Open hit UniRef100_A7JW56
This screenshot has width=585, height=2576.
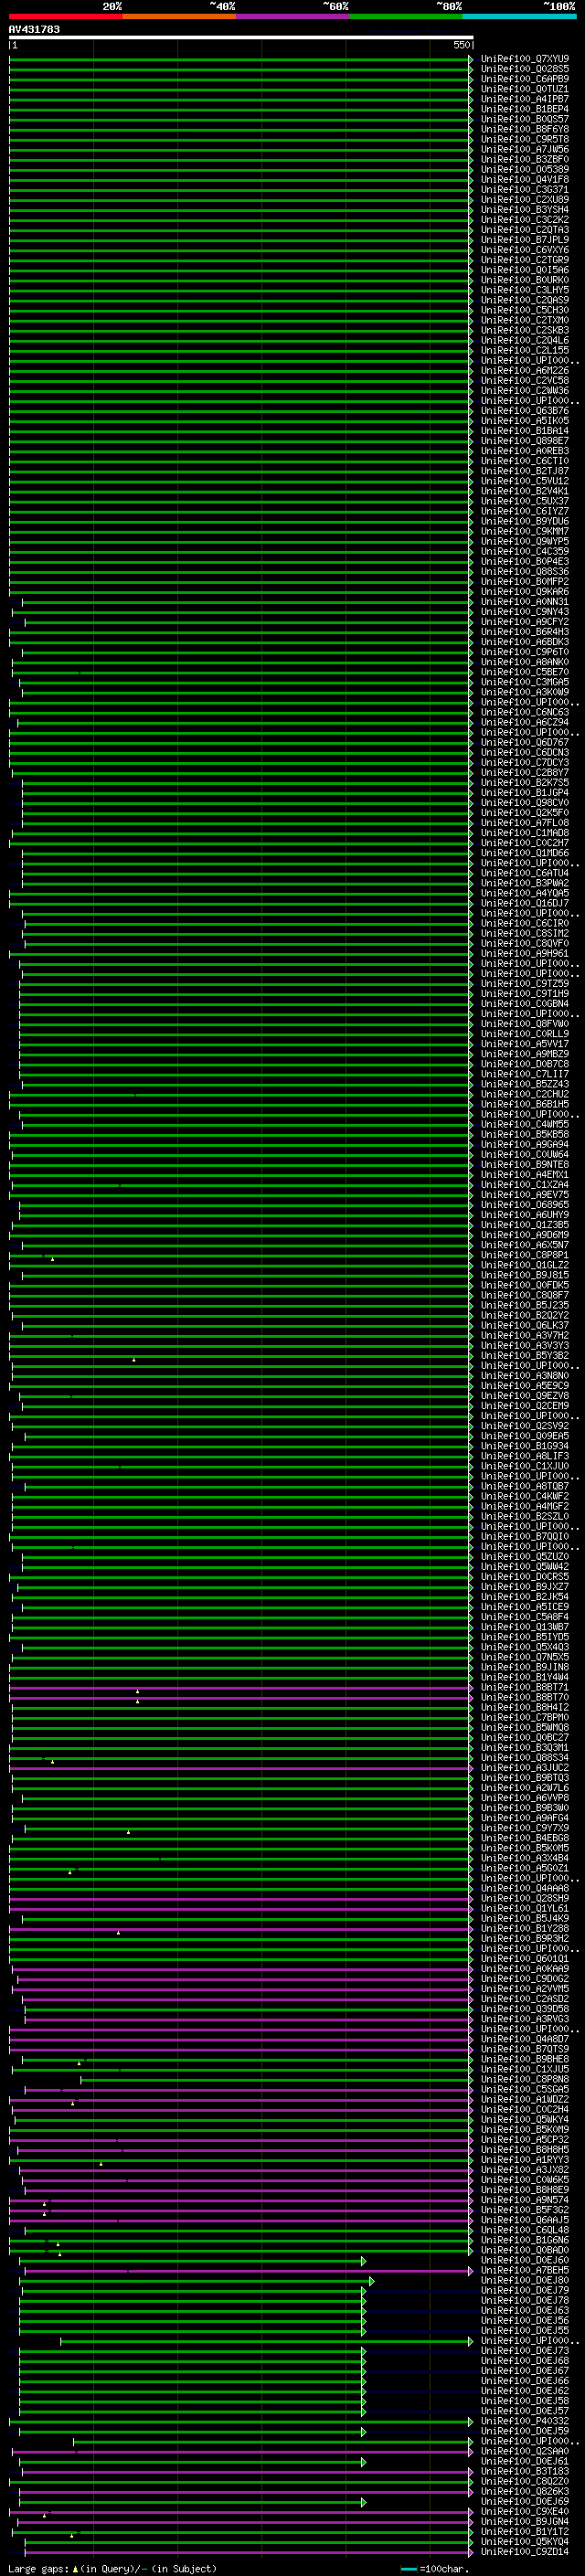tap(525, 149)
